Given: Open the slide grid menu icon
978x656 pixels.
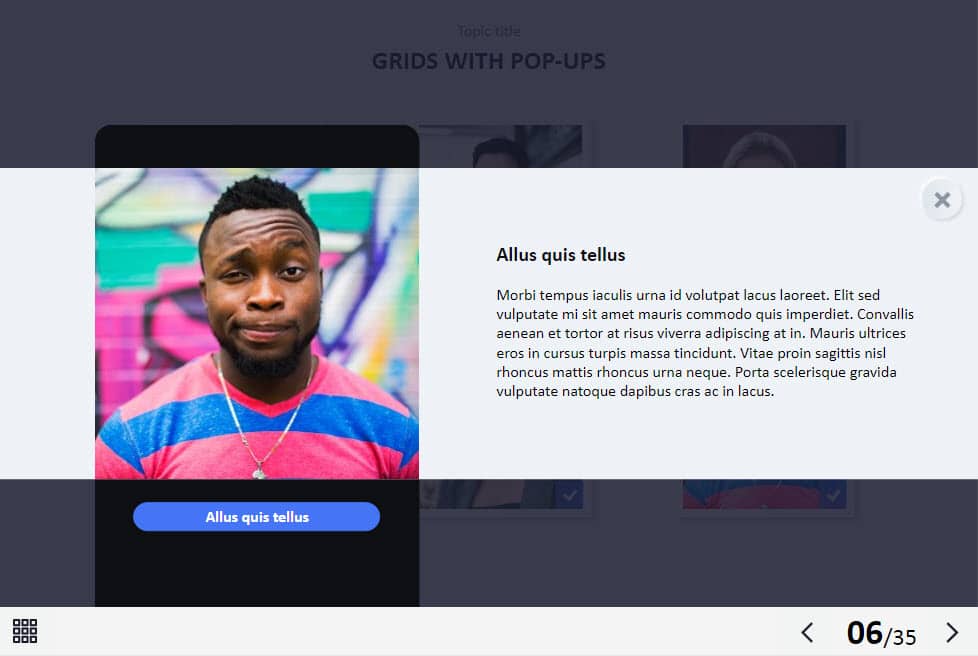Looking at the screenshot, I should click(x=25, y=631).
